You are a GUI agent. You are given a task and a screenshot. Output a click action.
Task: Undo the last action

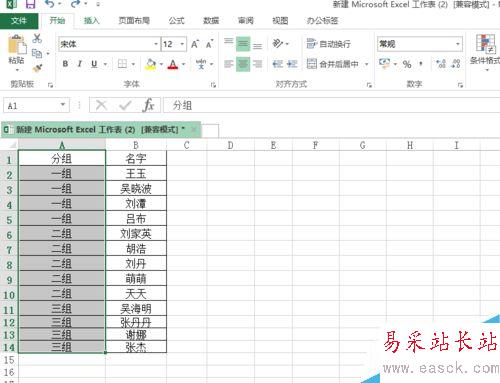[x=50, y=4]
